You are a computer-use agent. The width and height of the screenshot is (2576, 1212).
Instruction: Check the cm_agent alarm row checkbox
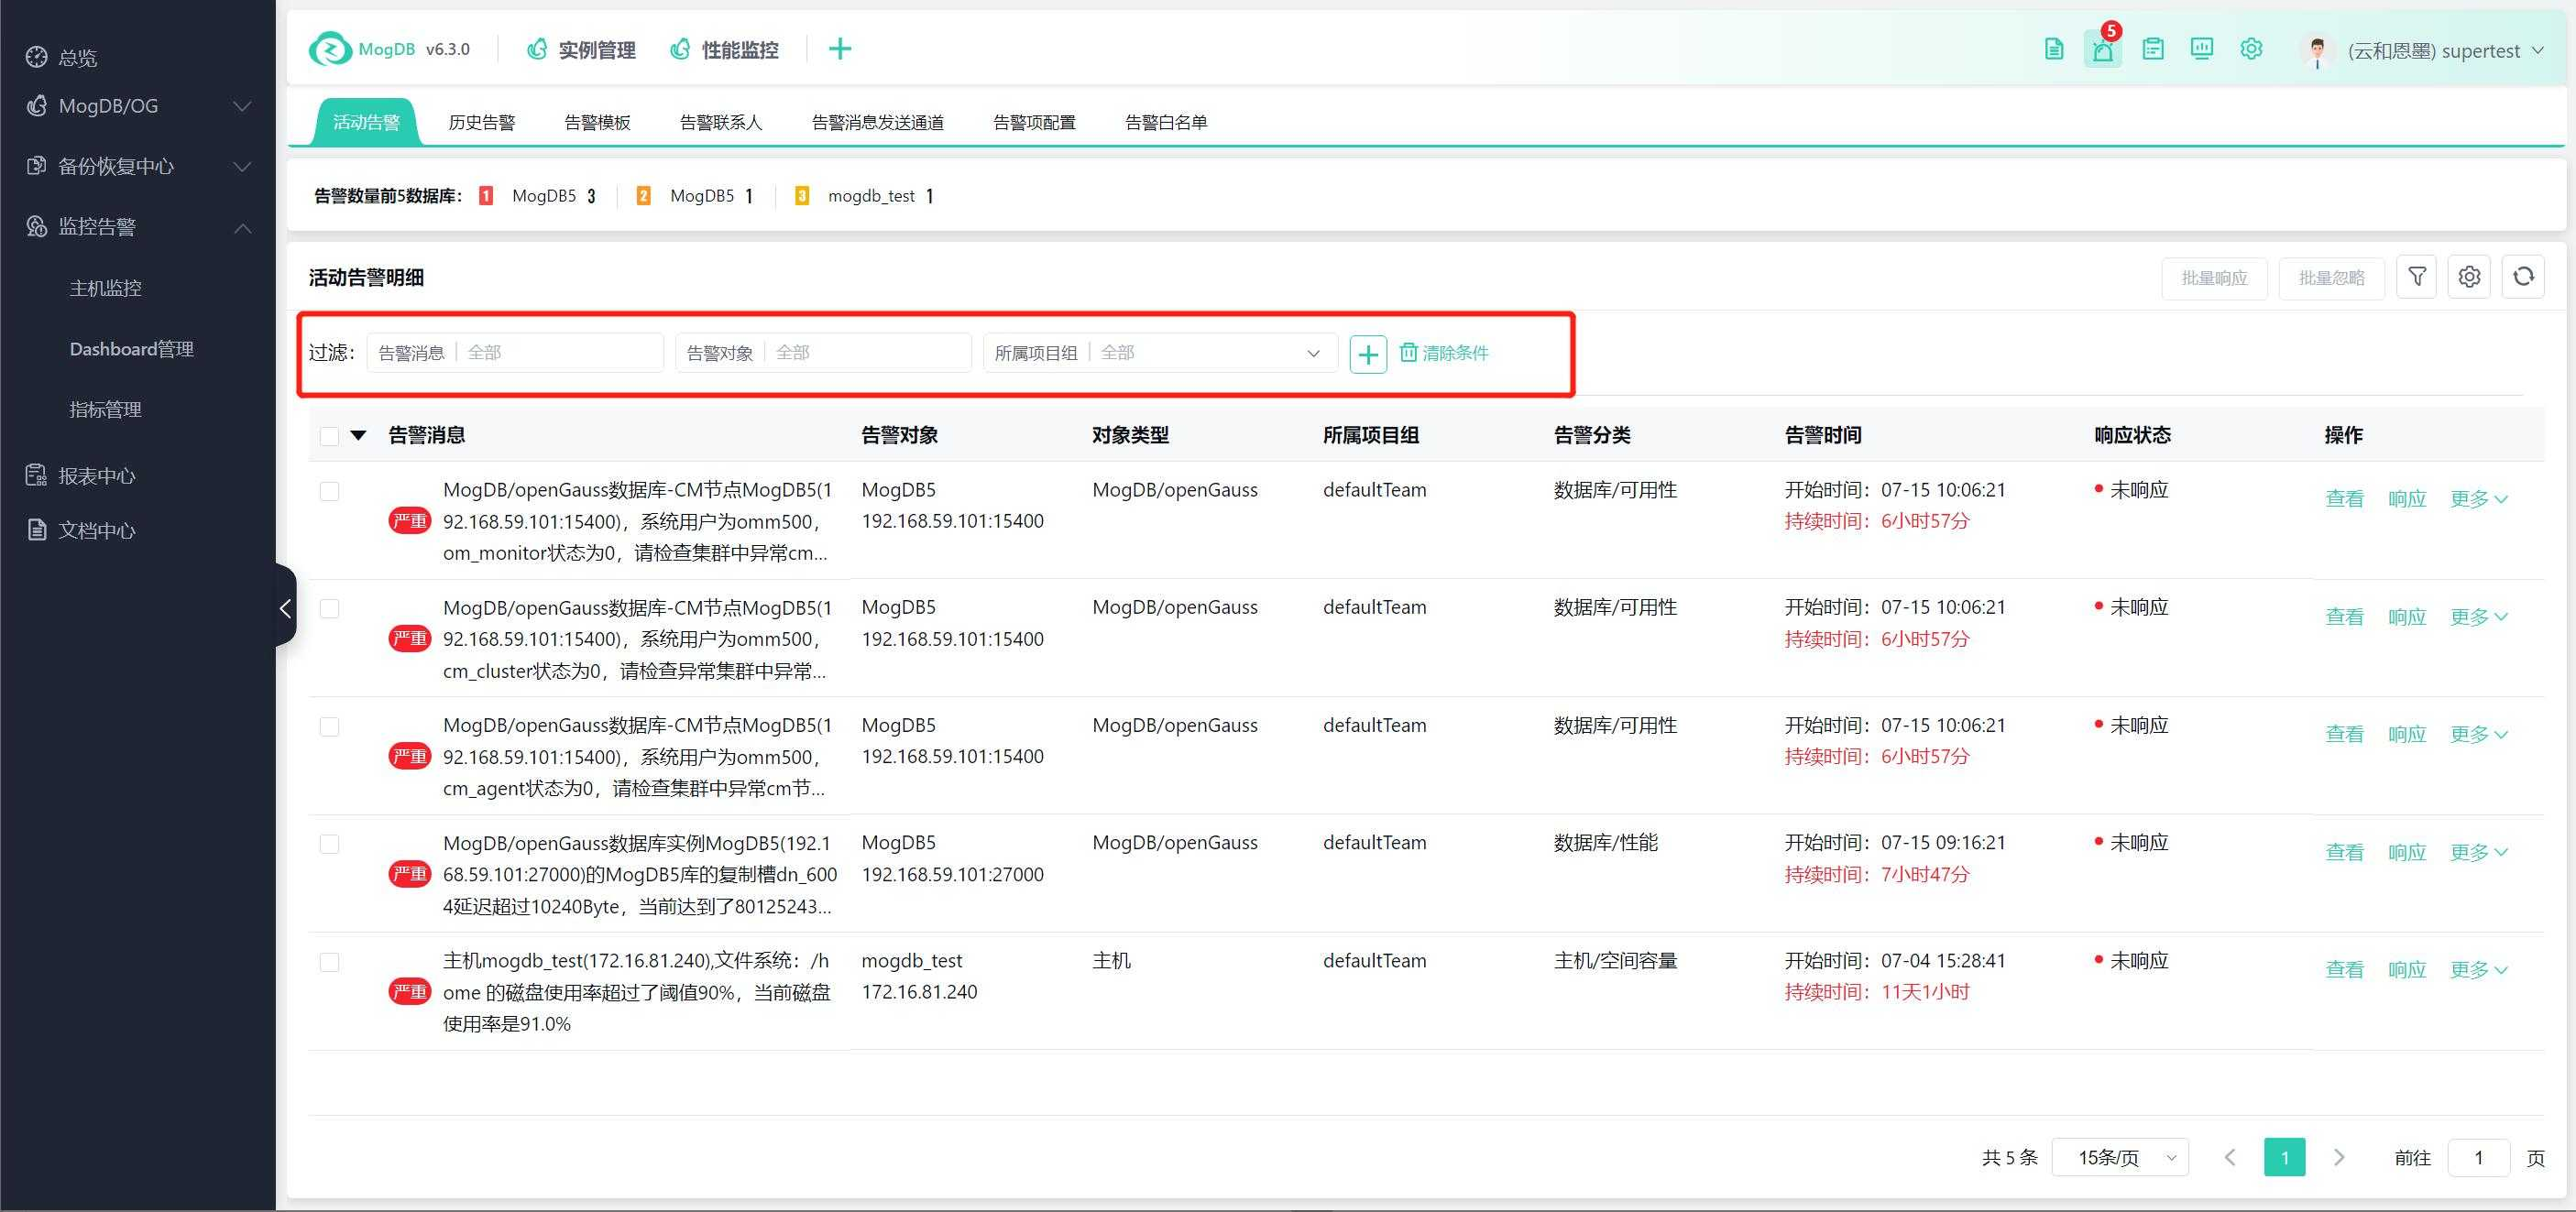(329, 727)
